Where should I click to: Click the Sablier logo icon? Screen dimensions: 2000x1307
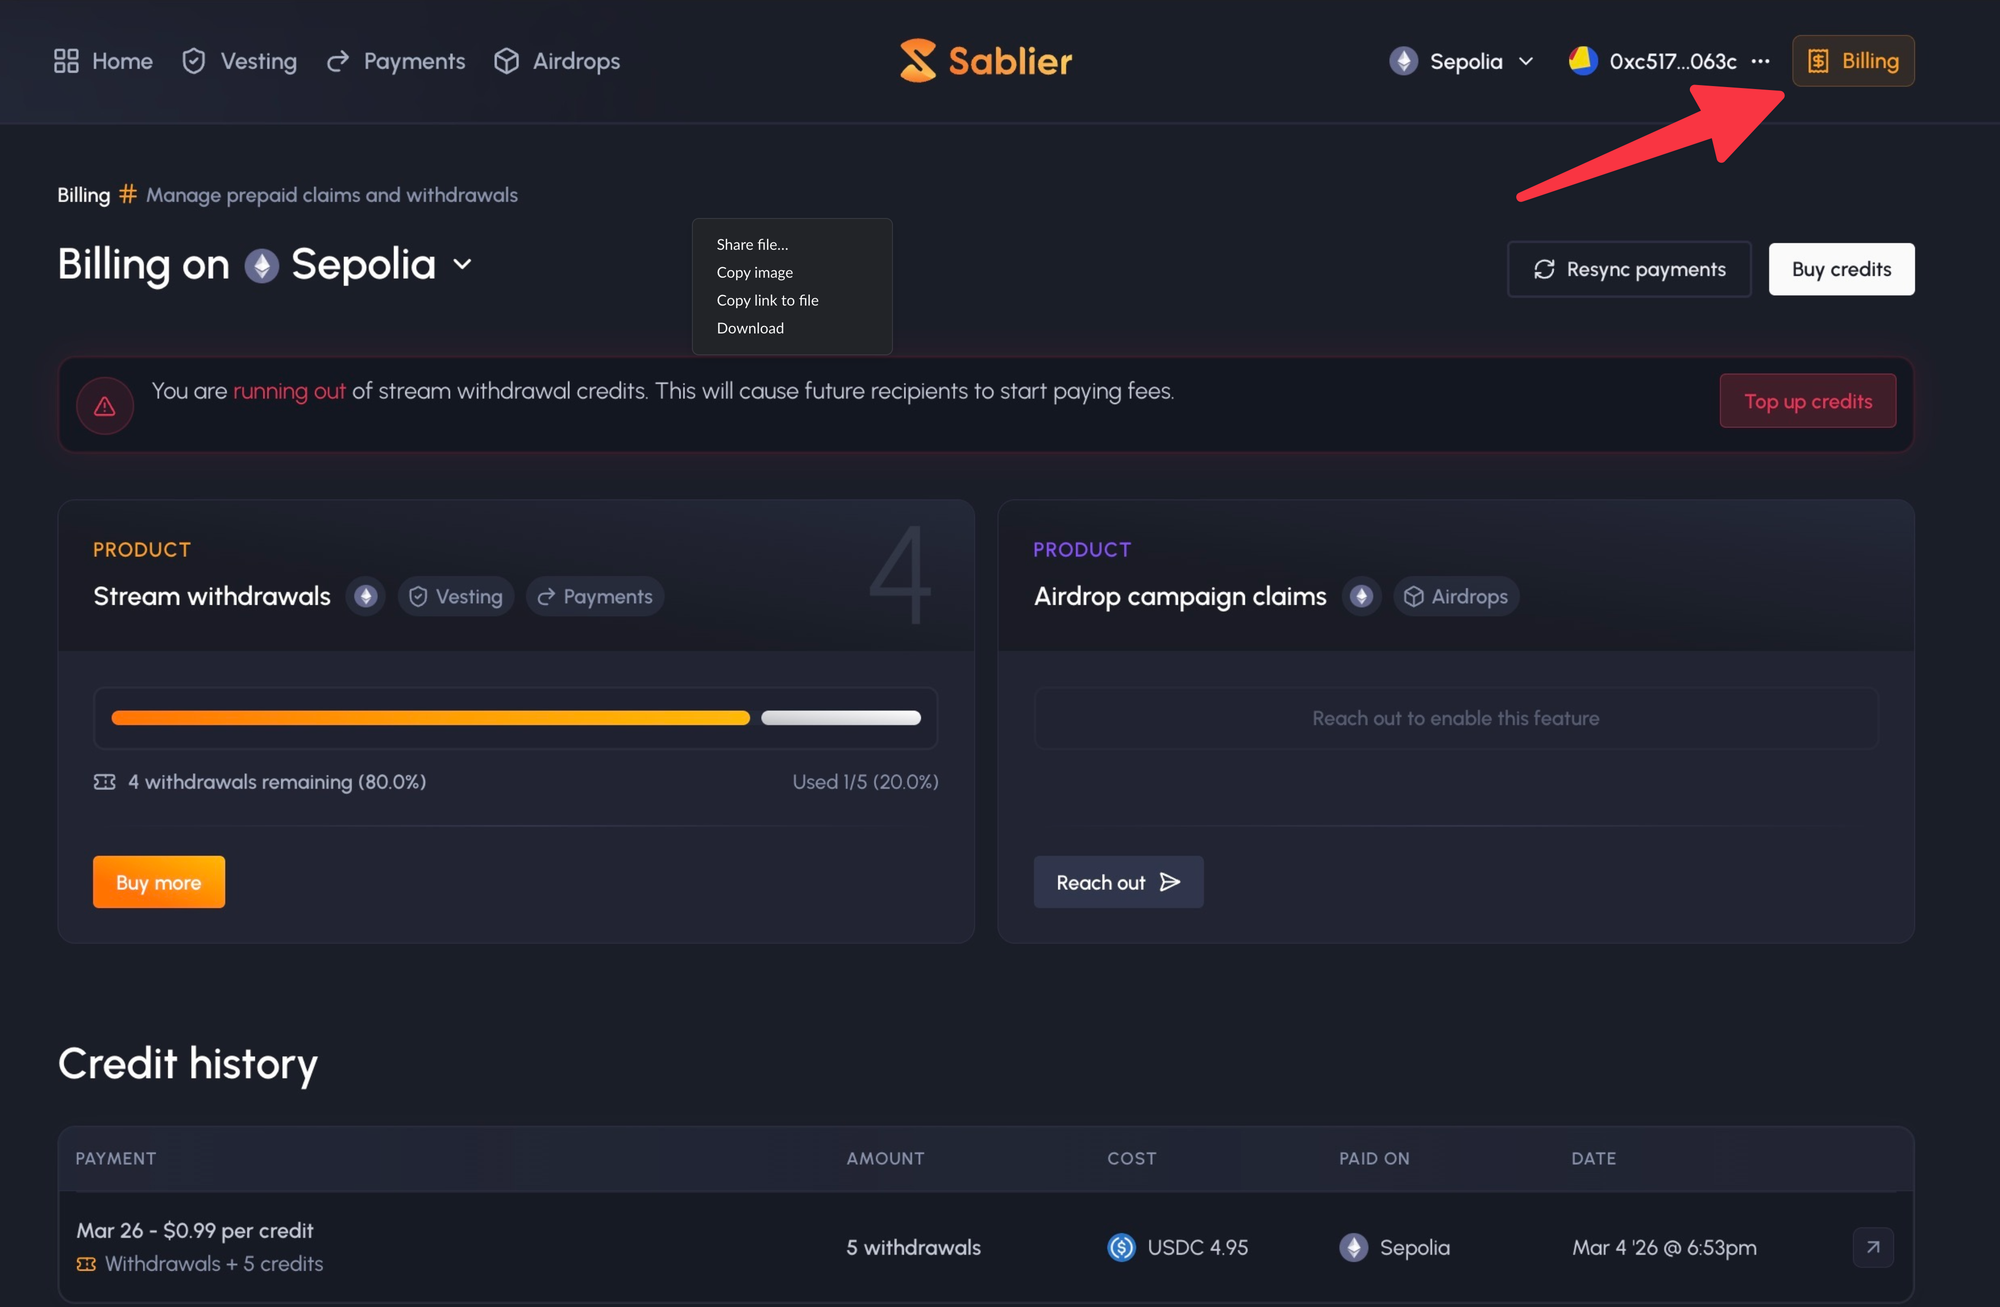coord(917,61)
